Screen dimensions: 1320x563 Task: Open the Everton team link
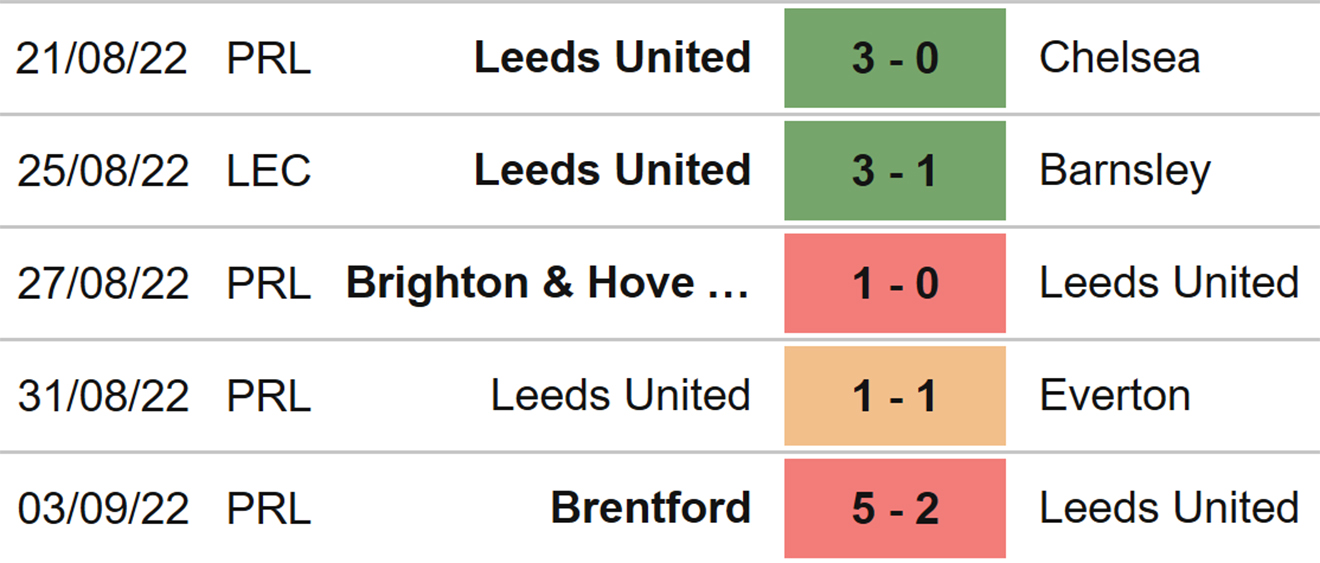coord(1115,397)
